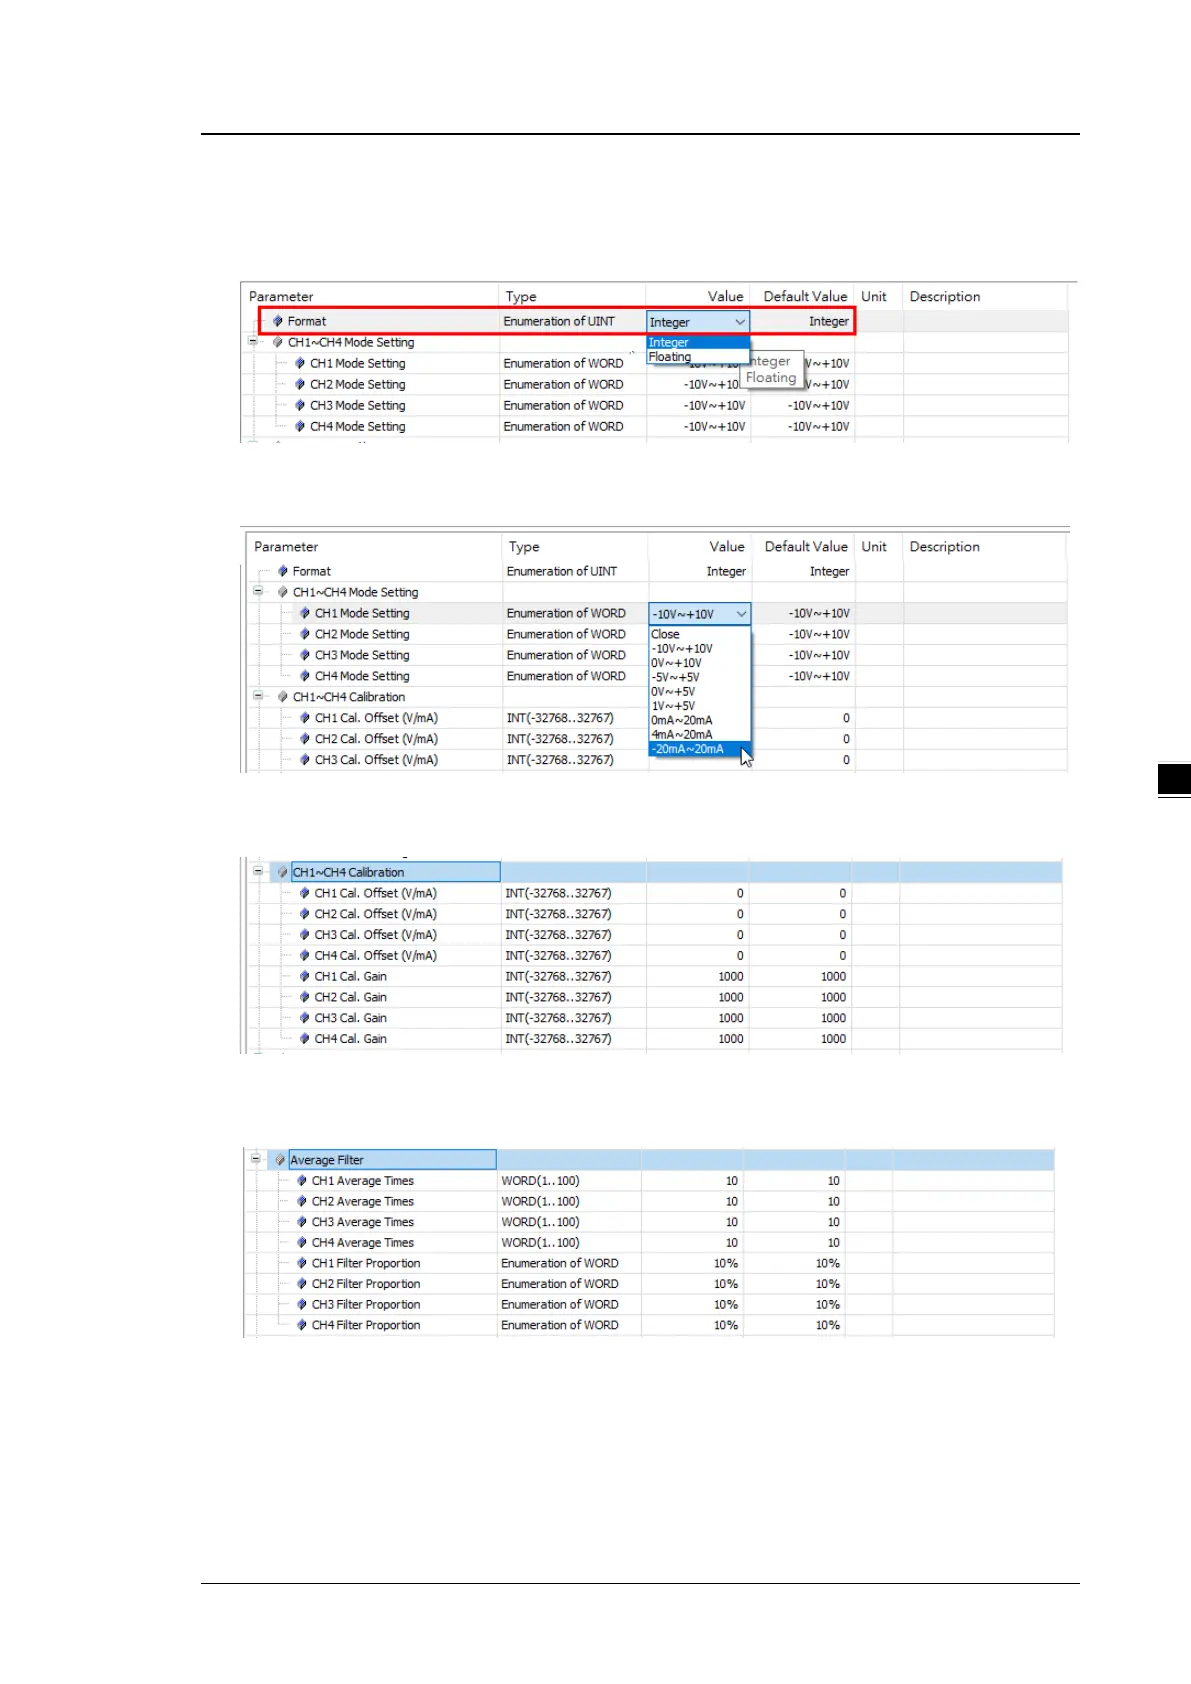
Task: Select the highlighted CH1~CH4 Calibration label
Action: [348, 872]
